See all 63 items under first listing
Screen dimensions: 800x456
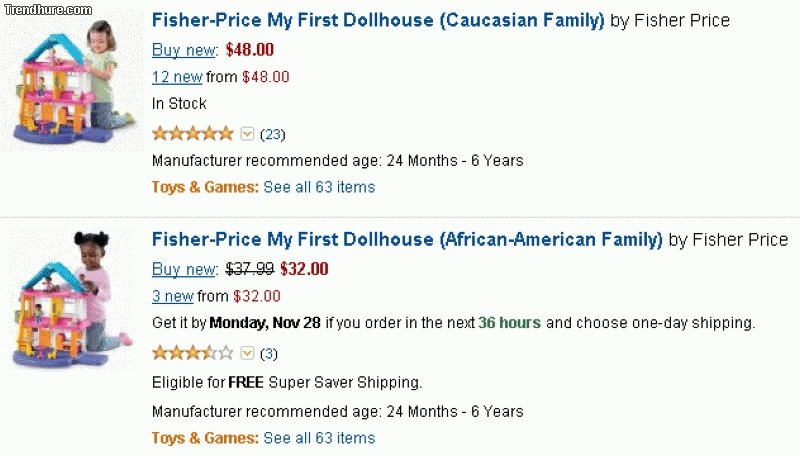click(x=319, y=187)
